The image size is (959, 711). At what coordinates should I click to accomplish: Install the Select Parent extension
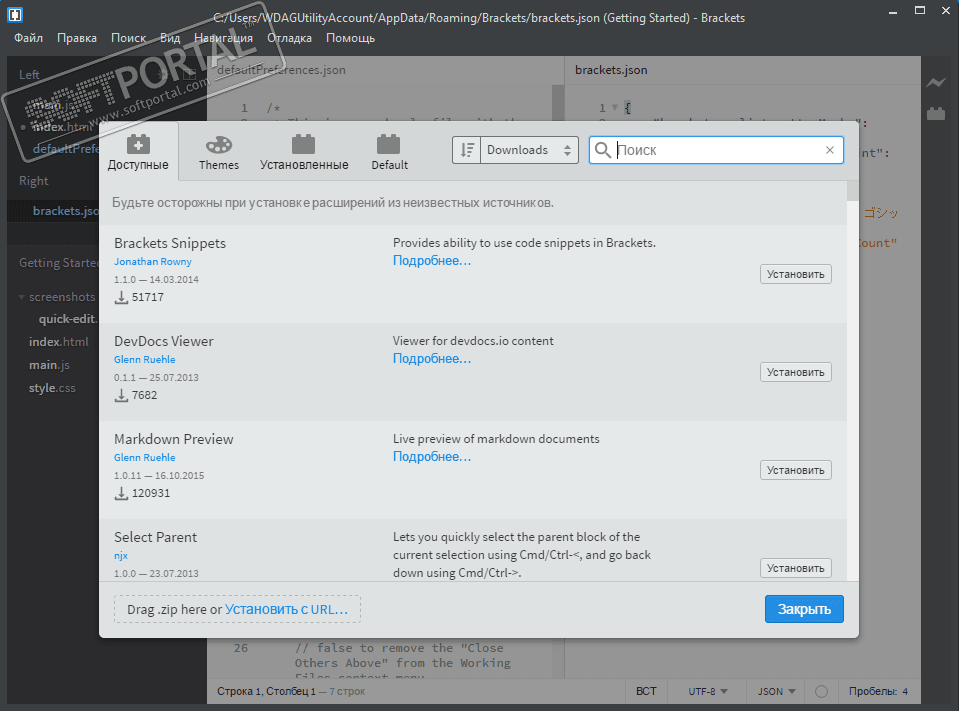796,568
